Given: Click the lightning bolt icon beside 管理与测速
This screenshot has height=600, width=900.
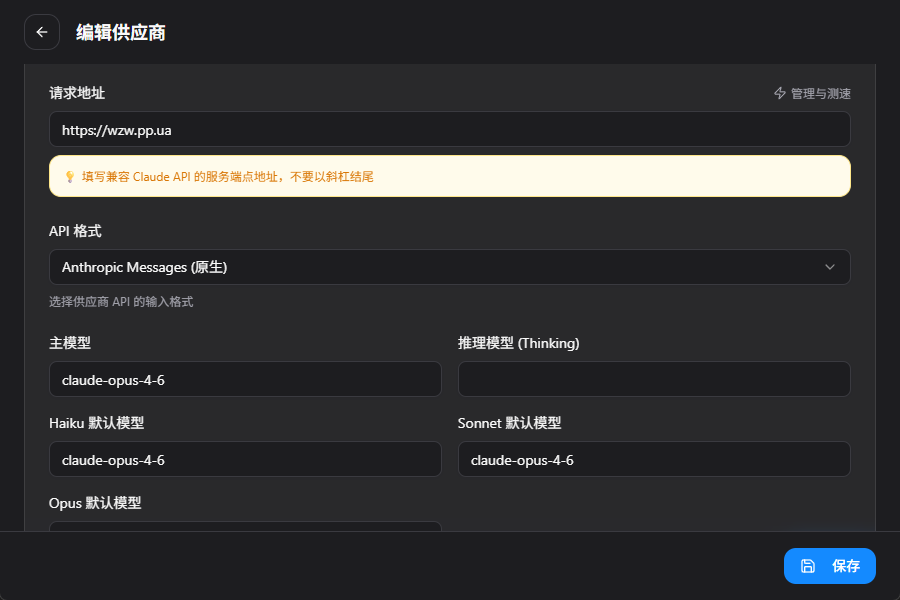Looking at the screenshot, I should (x=779, y=93).
